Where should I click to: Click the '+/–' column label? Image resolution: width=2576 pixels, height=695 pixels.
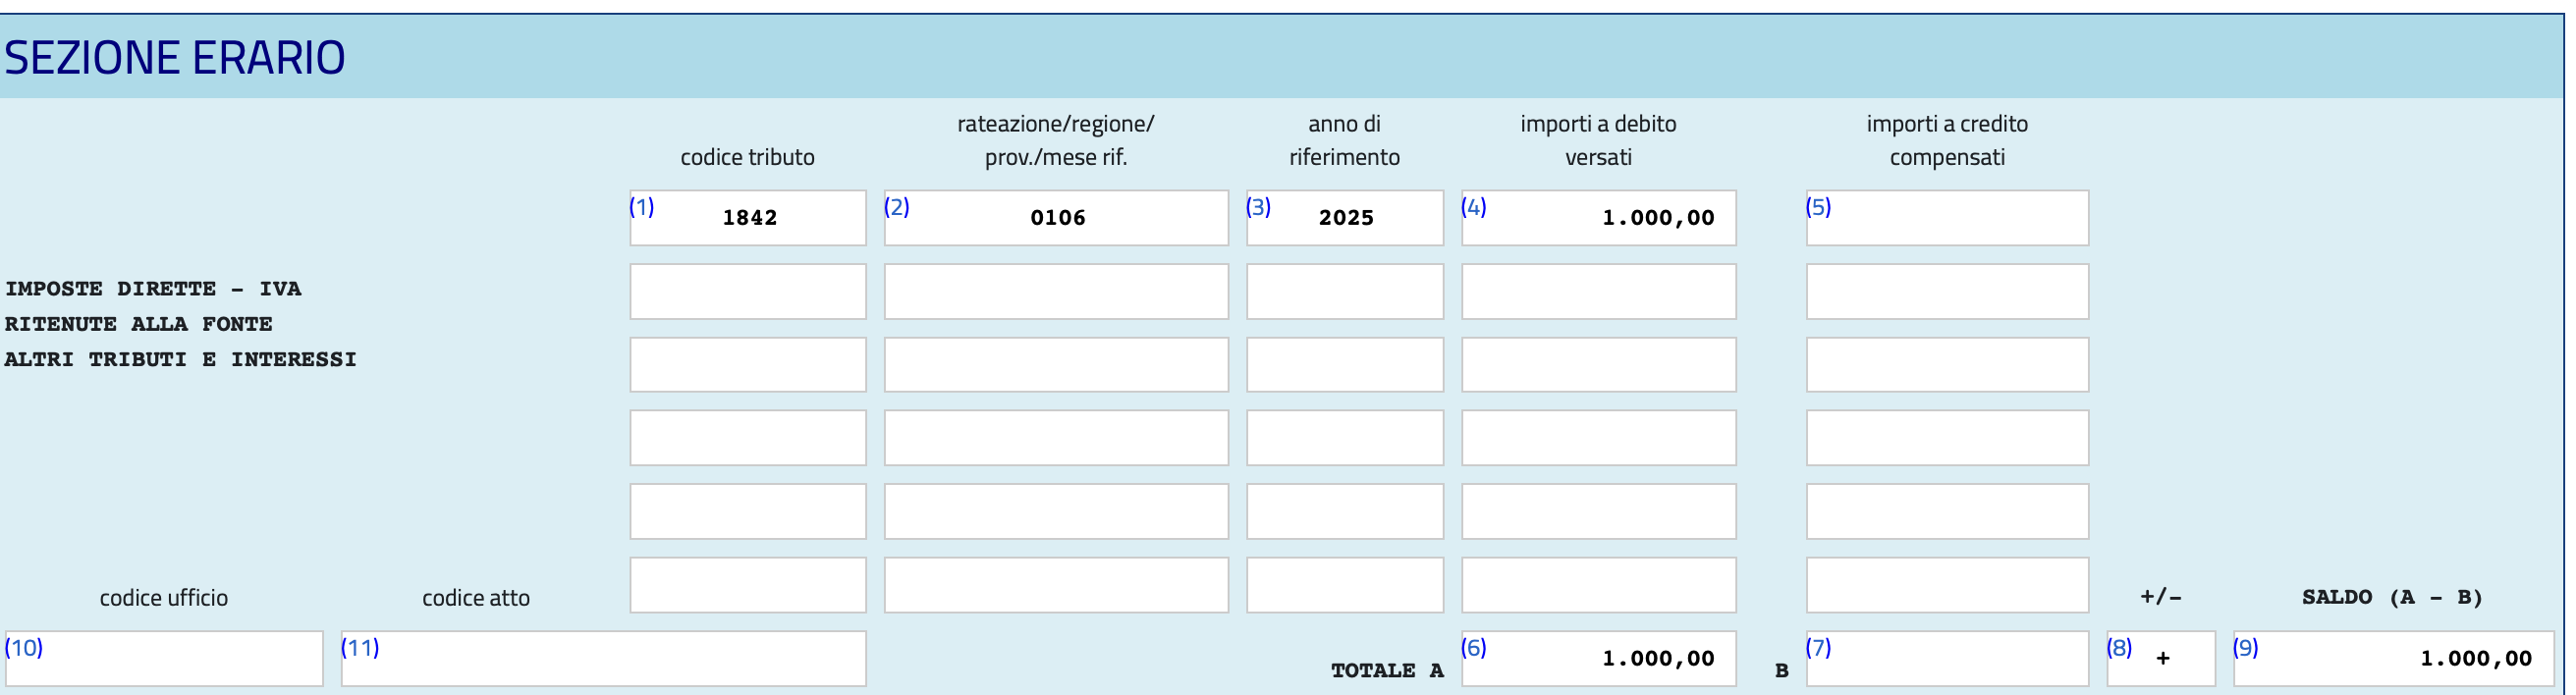[2161, 597]
